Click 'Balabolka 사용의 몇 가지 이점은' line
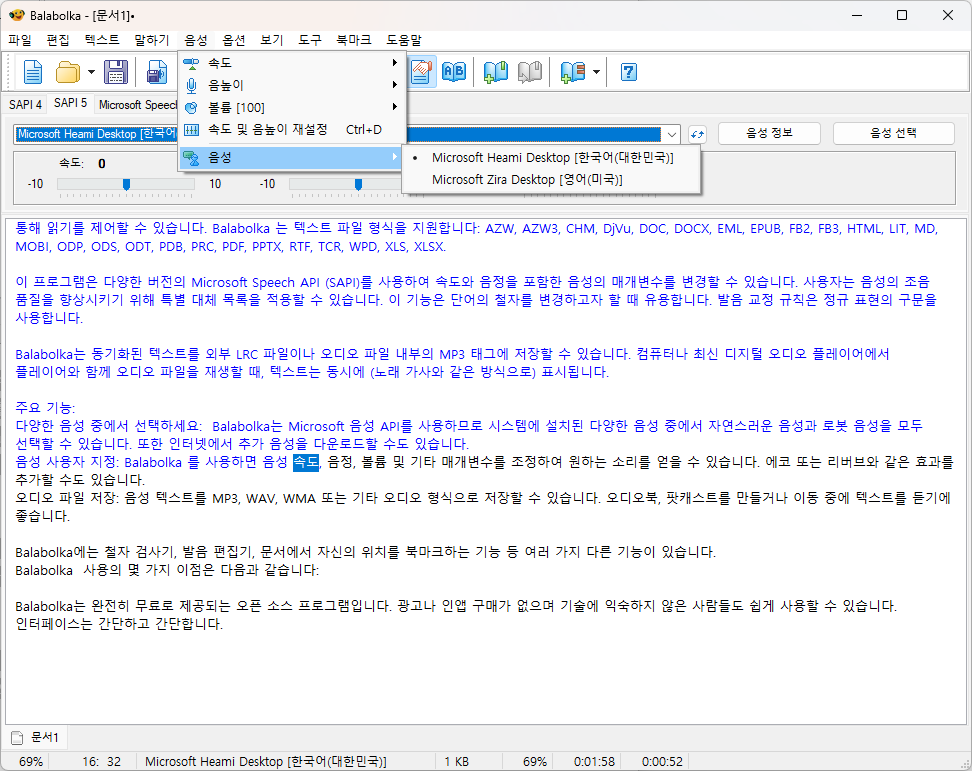Image resolution: width=972 pixels, height=771 pixels. (167, 570)
